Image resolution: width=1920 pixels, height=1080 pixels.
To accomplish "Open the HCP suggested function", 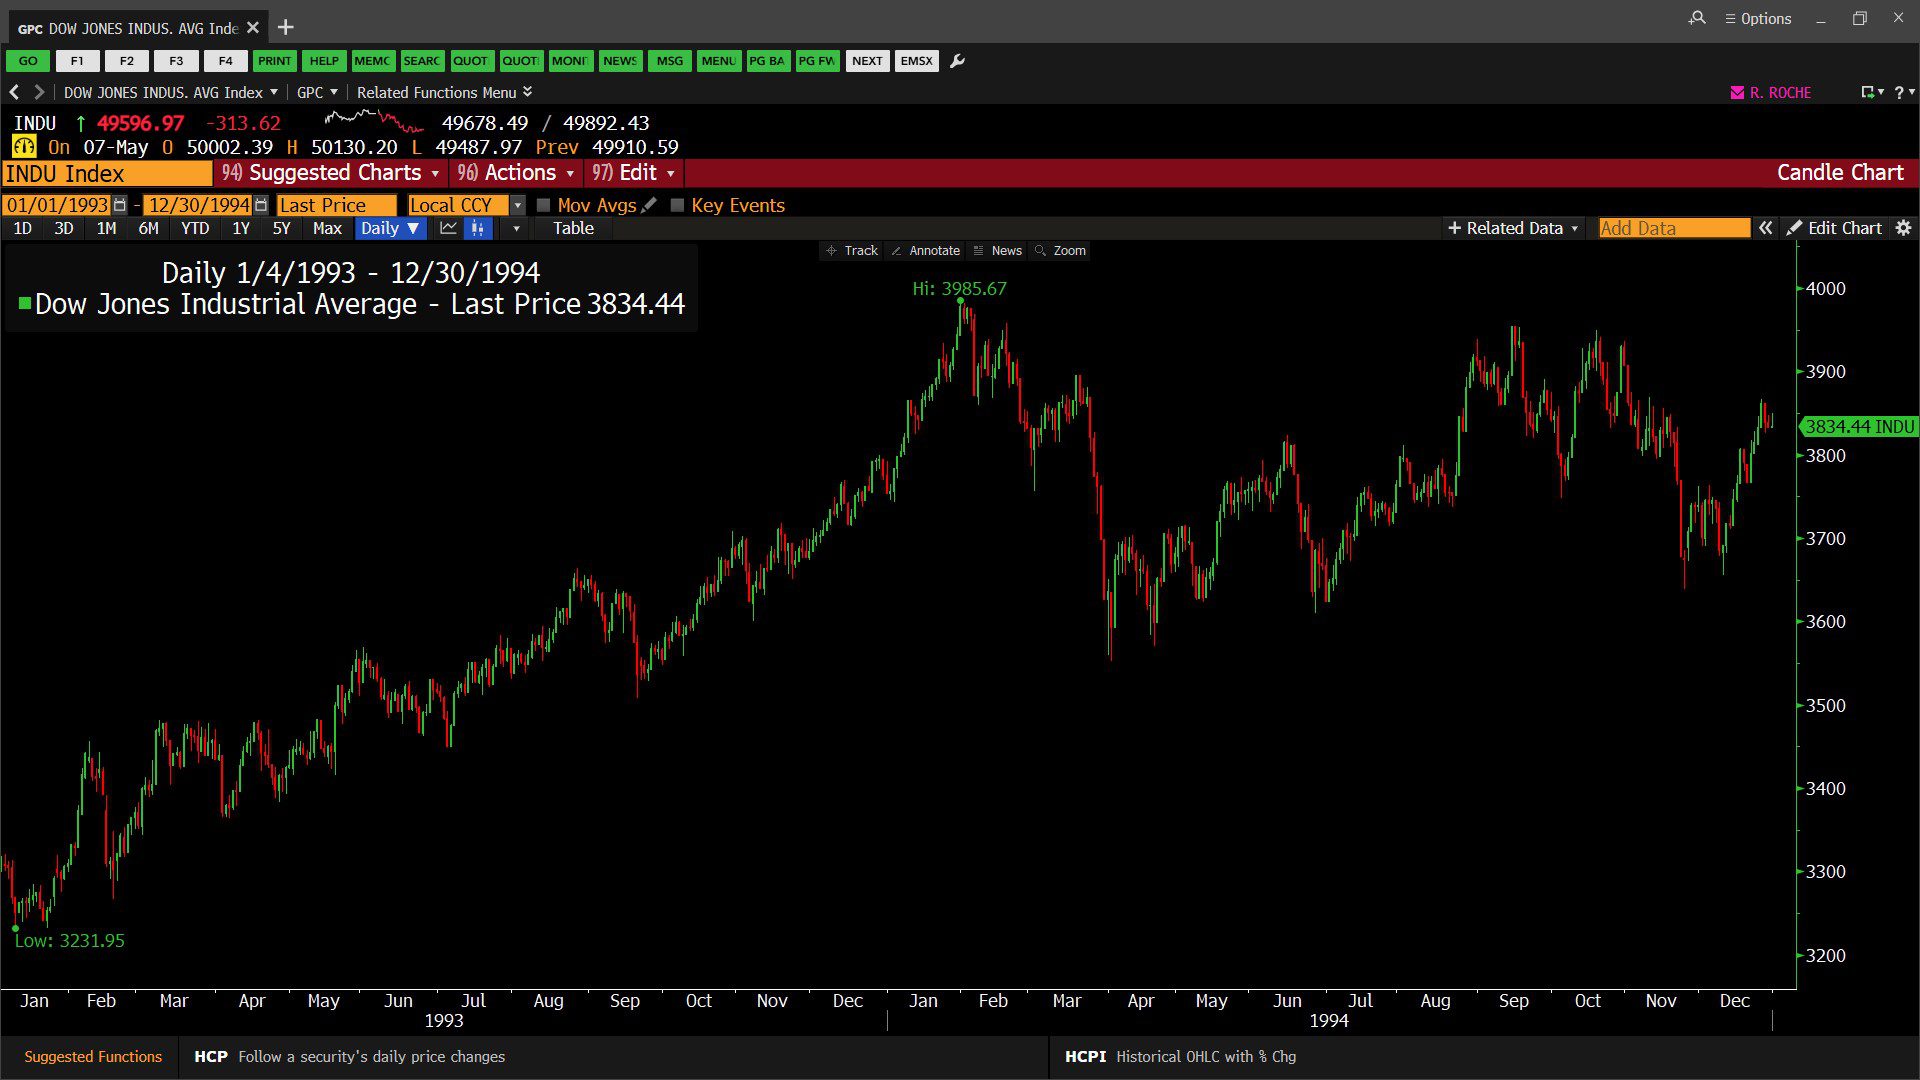I will pos(350,1057).
